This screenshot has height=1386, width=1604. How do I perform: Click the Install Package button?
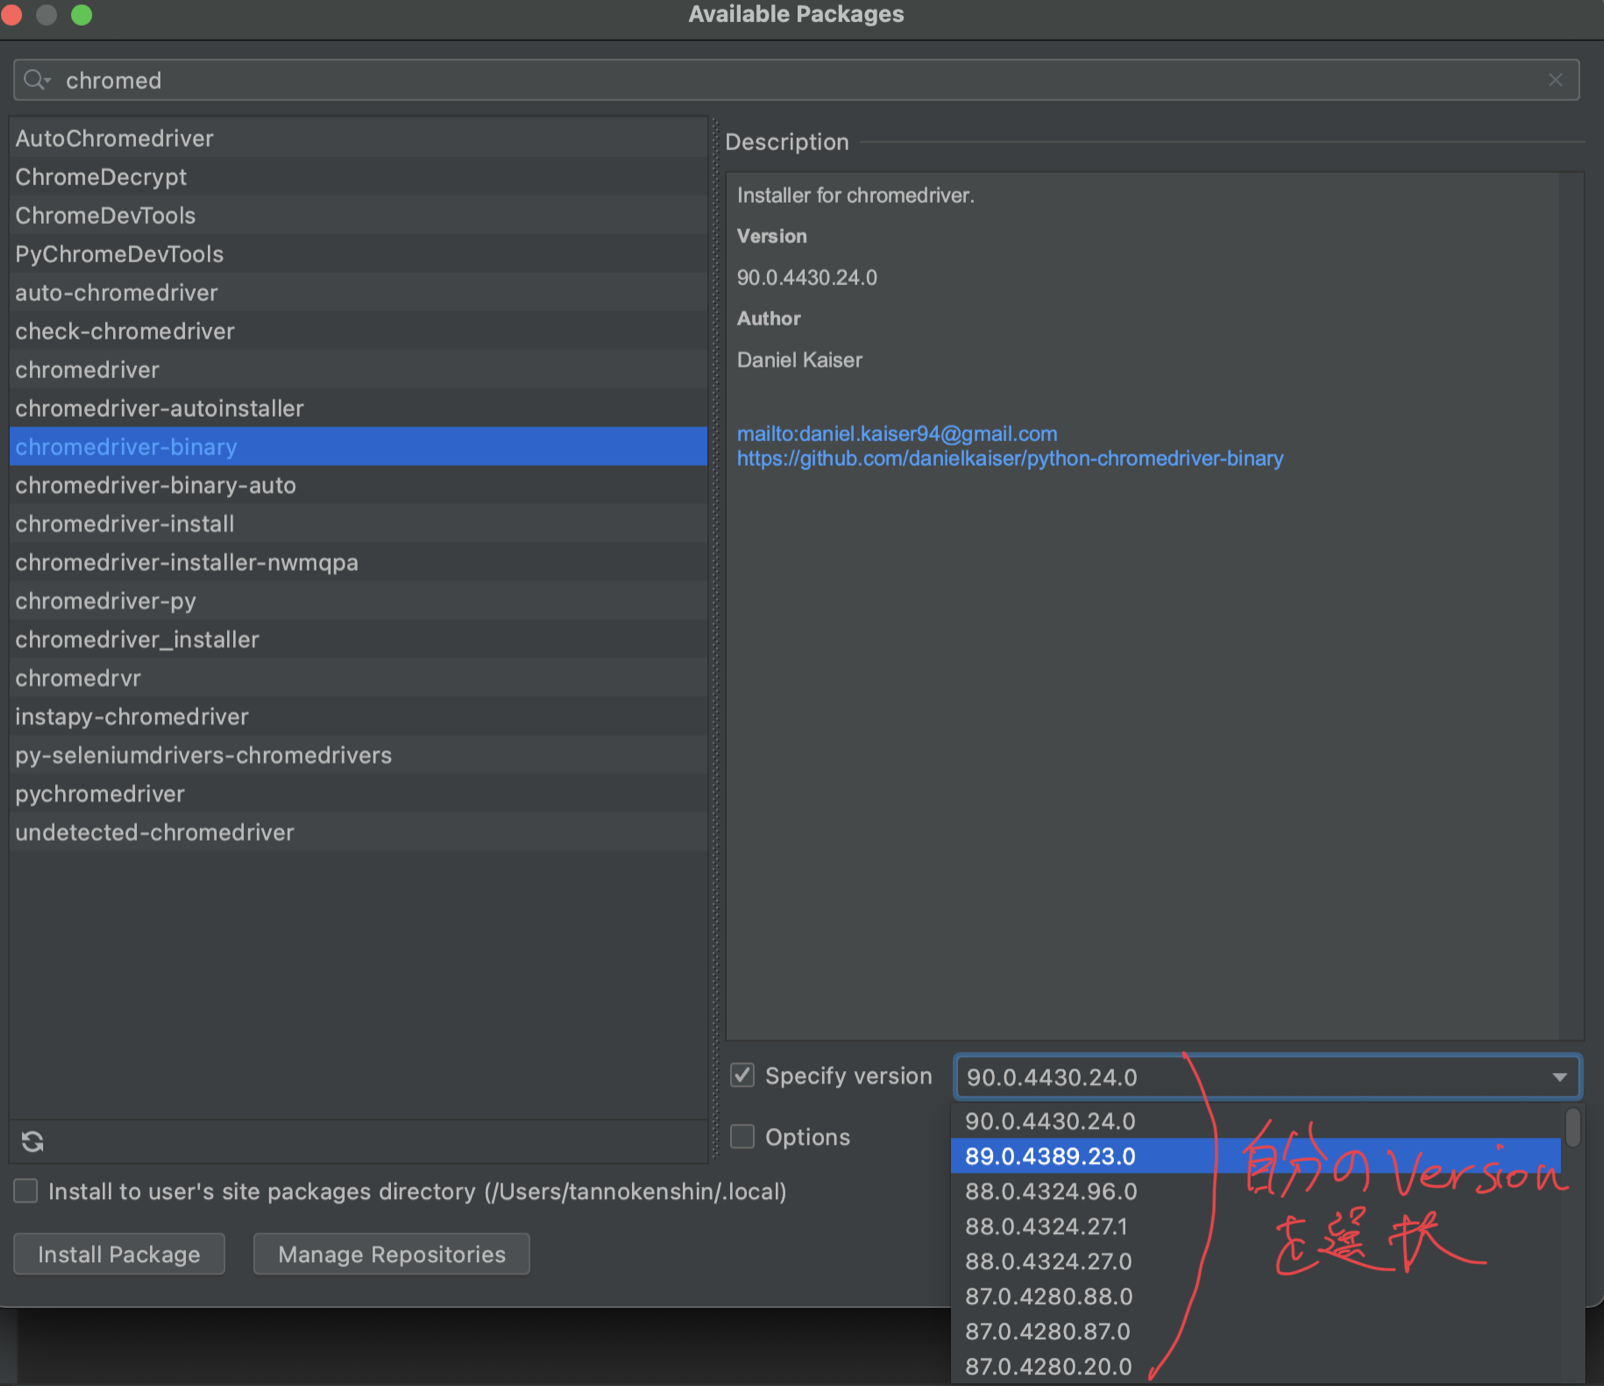tap(119, 1254)
